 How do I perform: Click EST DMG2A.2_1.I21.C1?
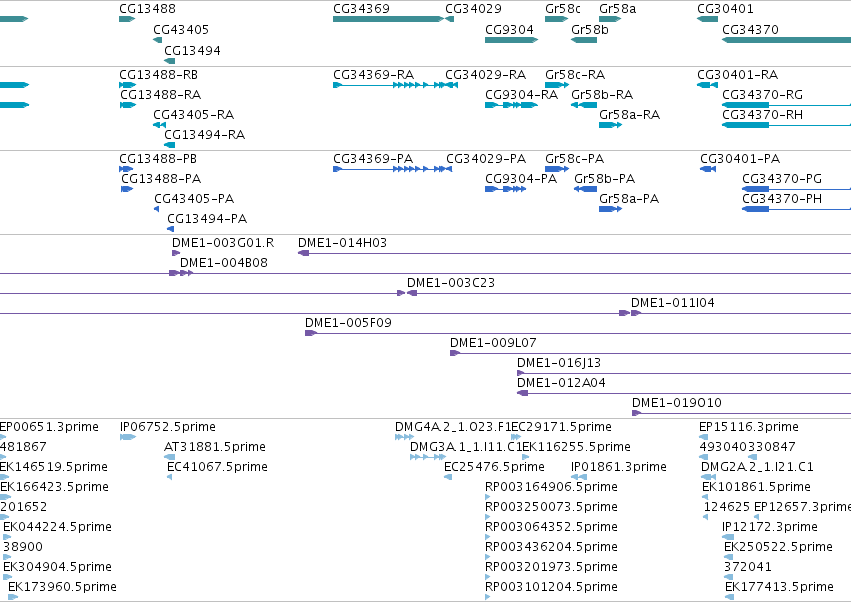(708, 477)
